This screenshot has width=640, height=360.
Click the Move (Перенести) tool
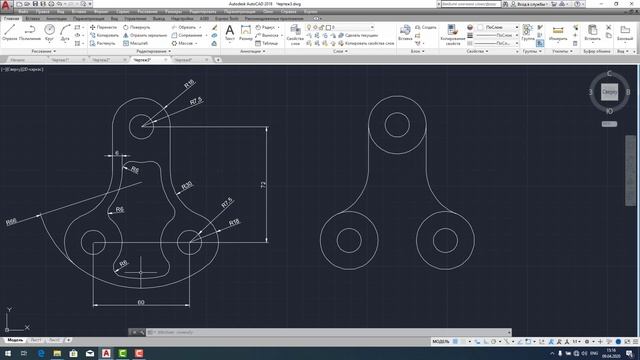pyautogui.click(x=103, y=27)
